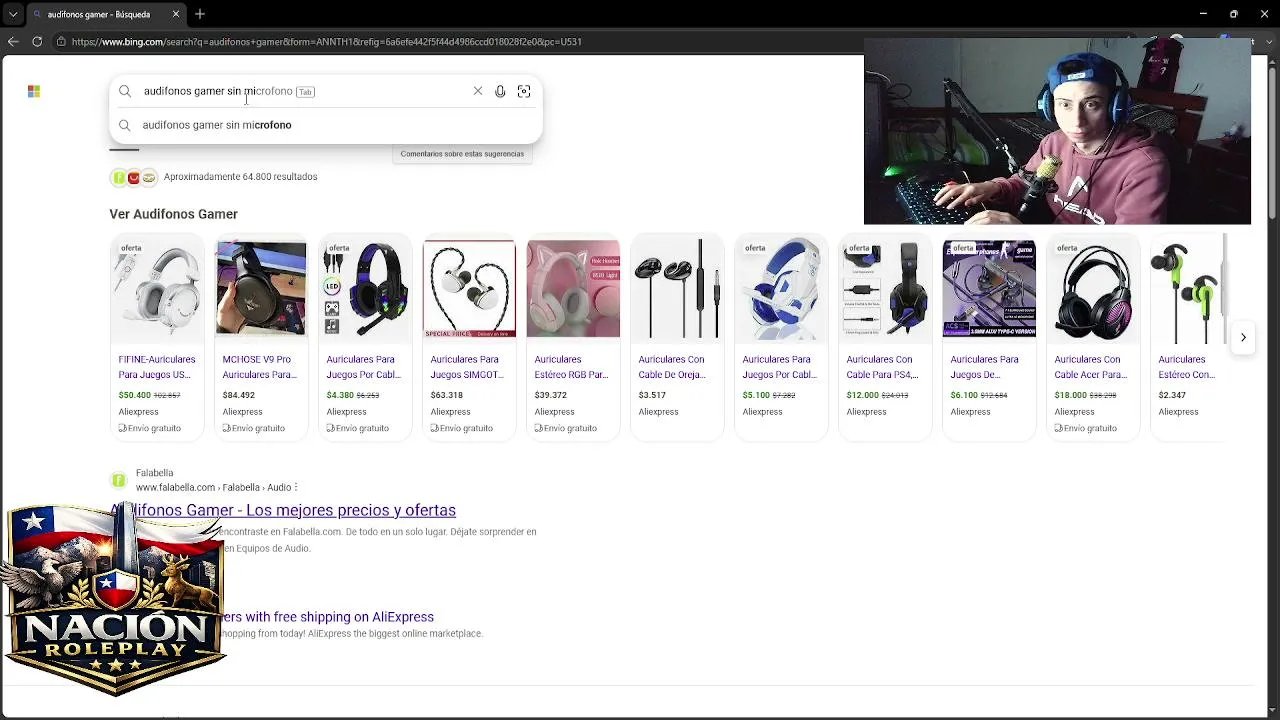Open Falabella result options menu dots
The height and width of the screenshot is (720, 1280).
coord(296,487)
